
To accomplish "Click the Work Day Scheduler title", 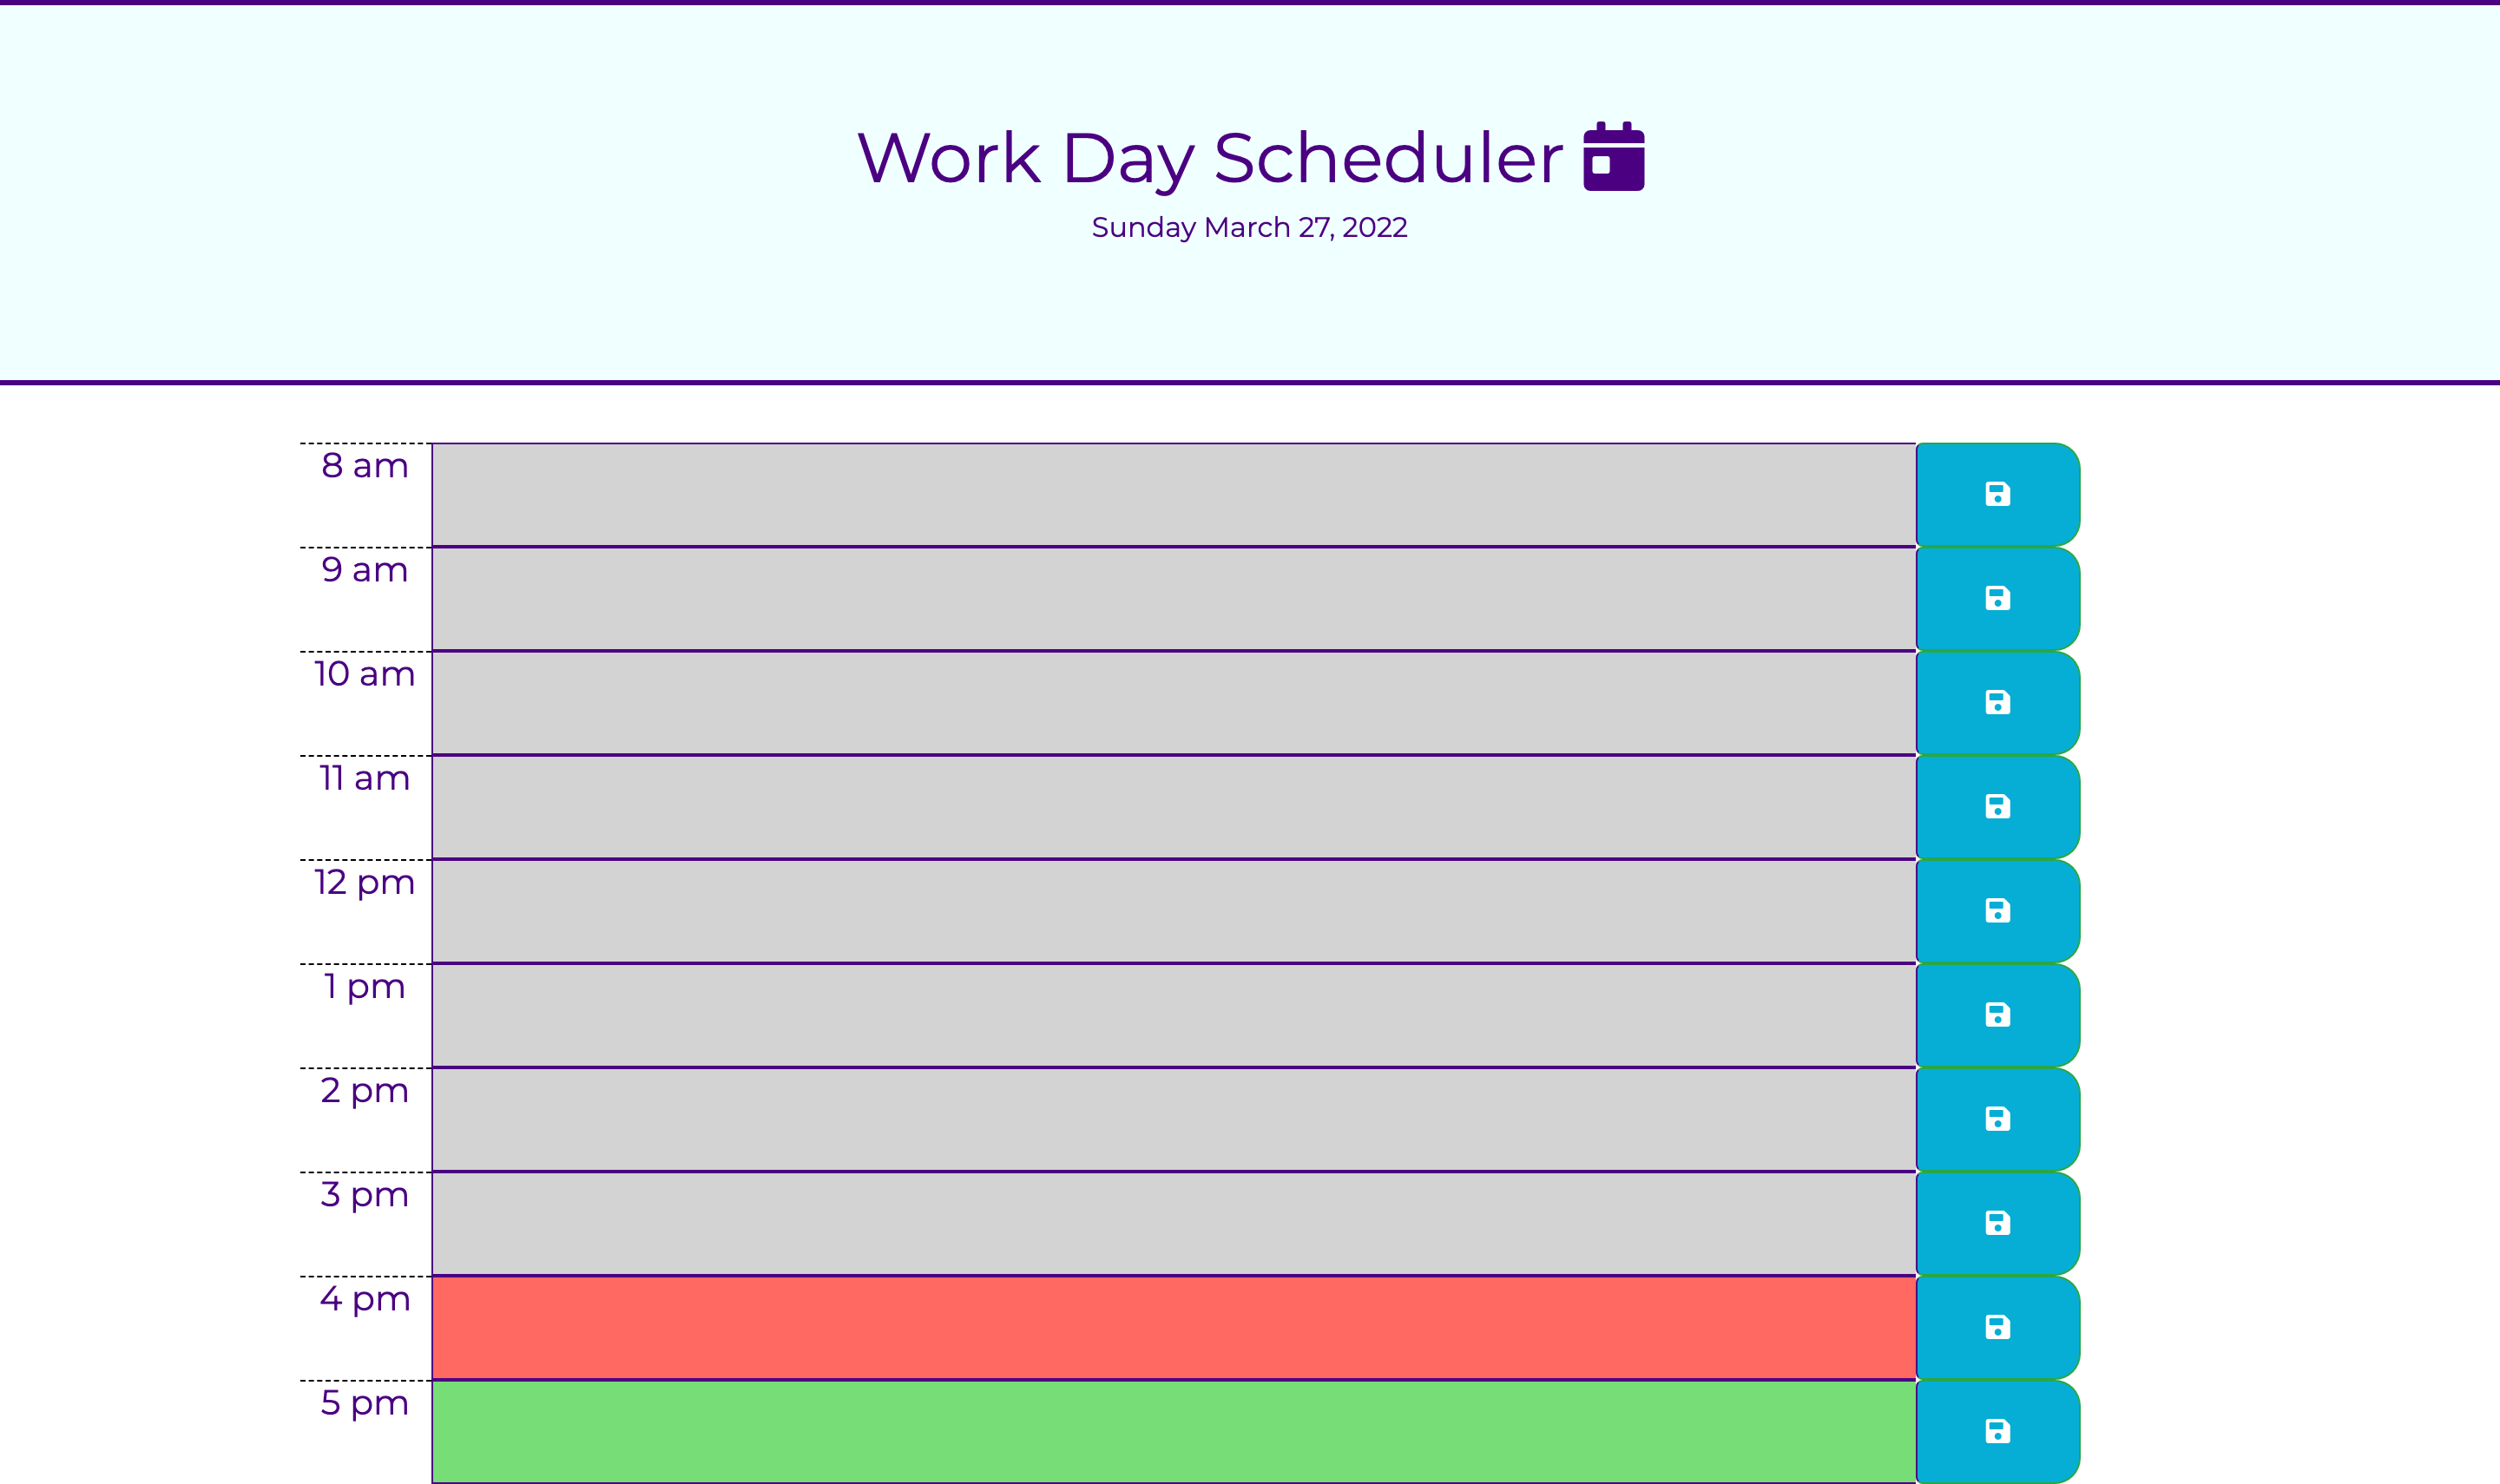I will [x=1212, y=157].
